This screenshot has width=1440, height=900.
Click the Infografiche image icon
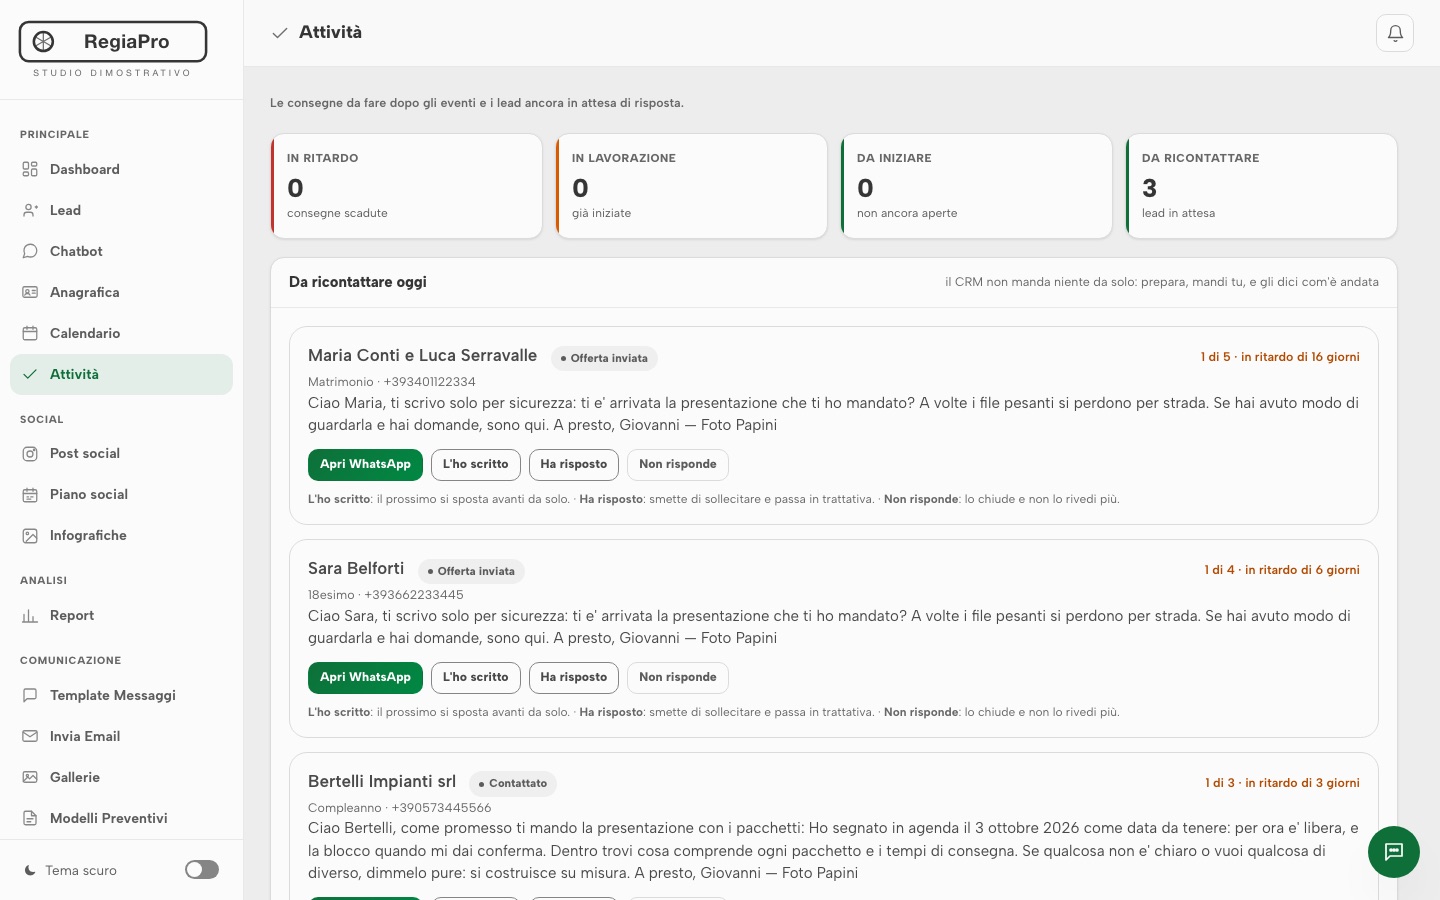pyautogui.click(x=30, y=535)
